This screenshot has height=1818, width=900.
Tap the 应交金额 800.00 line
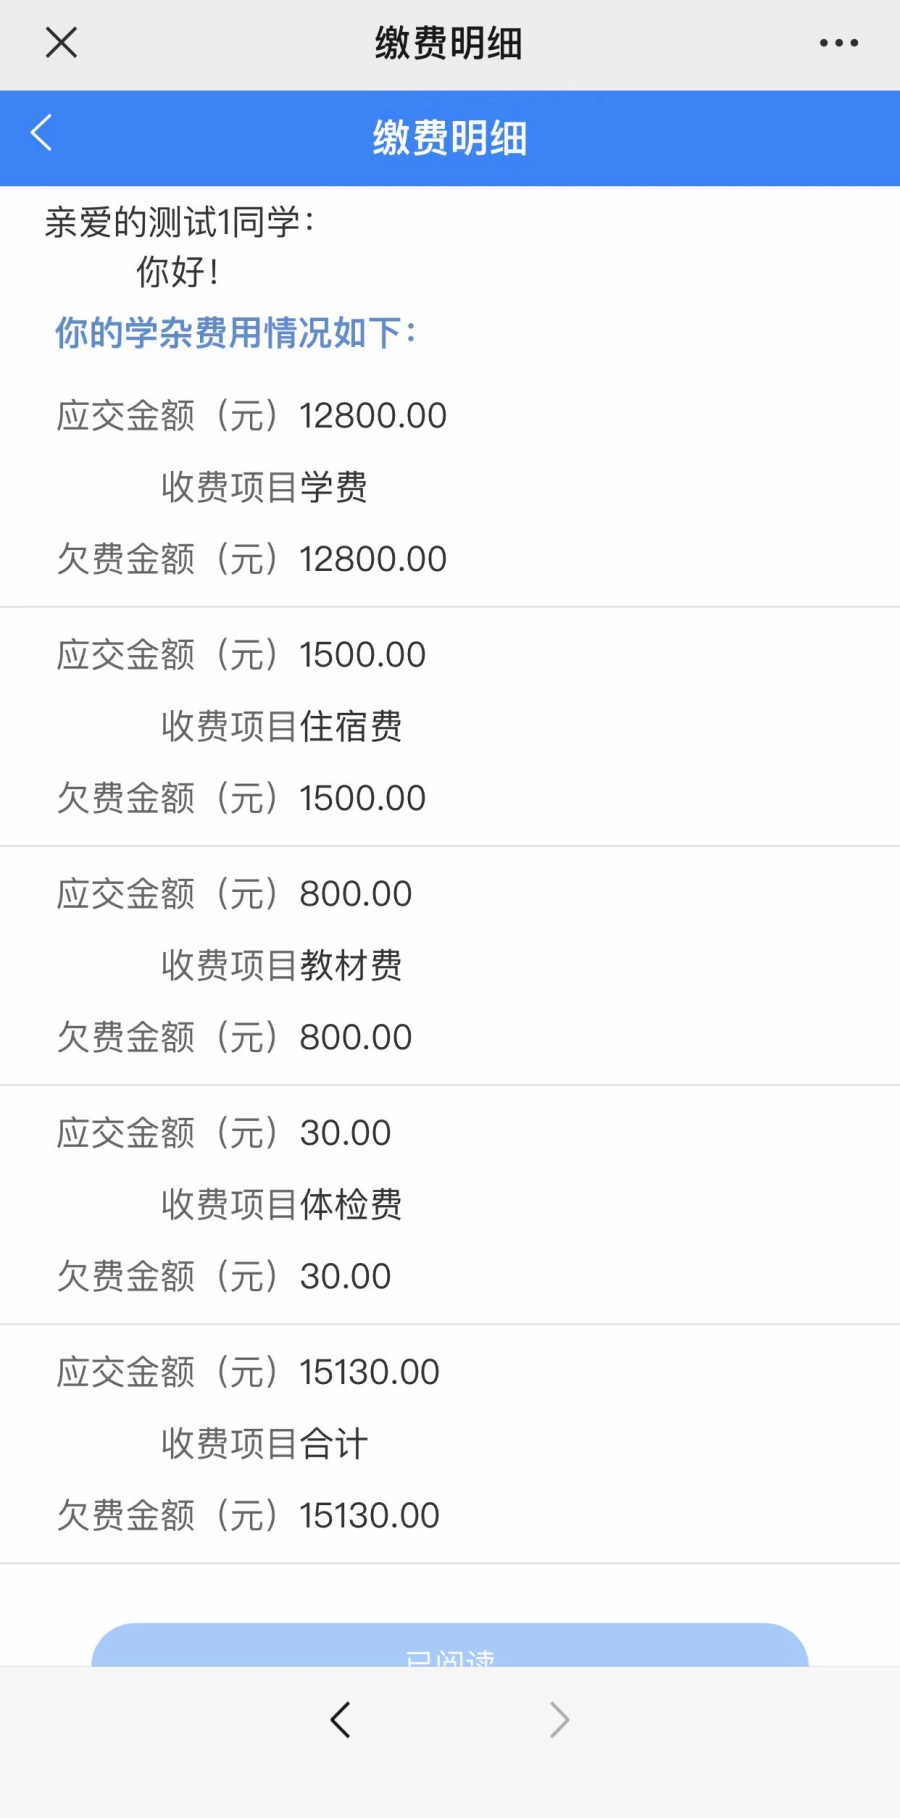[234, 893]
